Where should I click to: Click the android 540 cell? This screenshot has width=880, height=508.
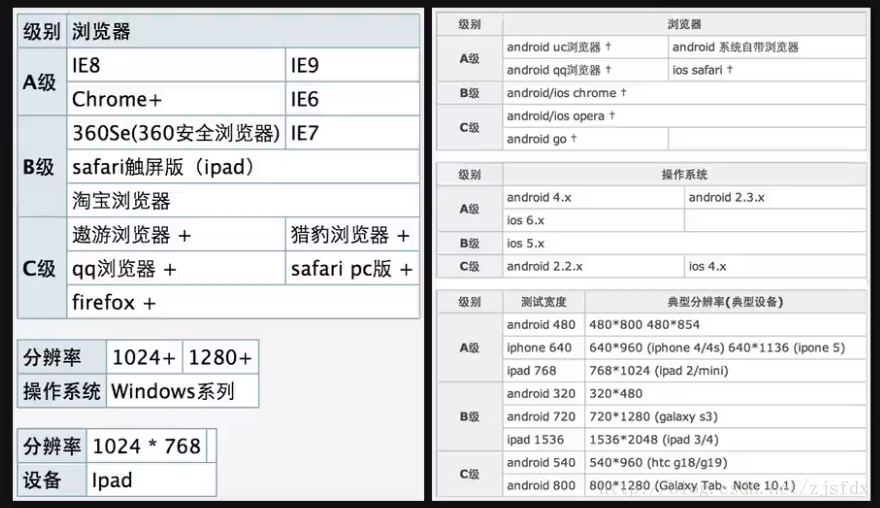pyautogui.click(x=544, y=463)
